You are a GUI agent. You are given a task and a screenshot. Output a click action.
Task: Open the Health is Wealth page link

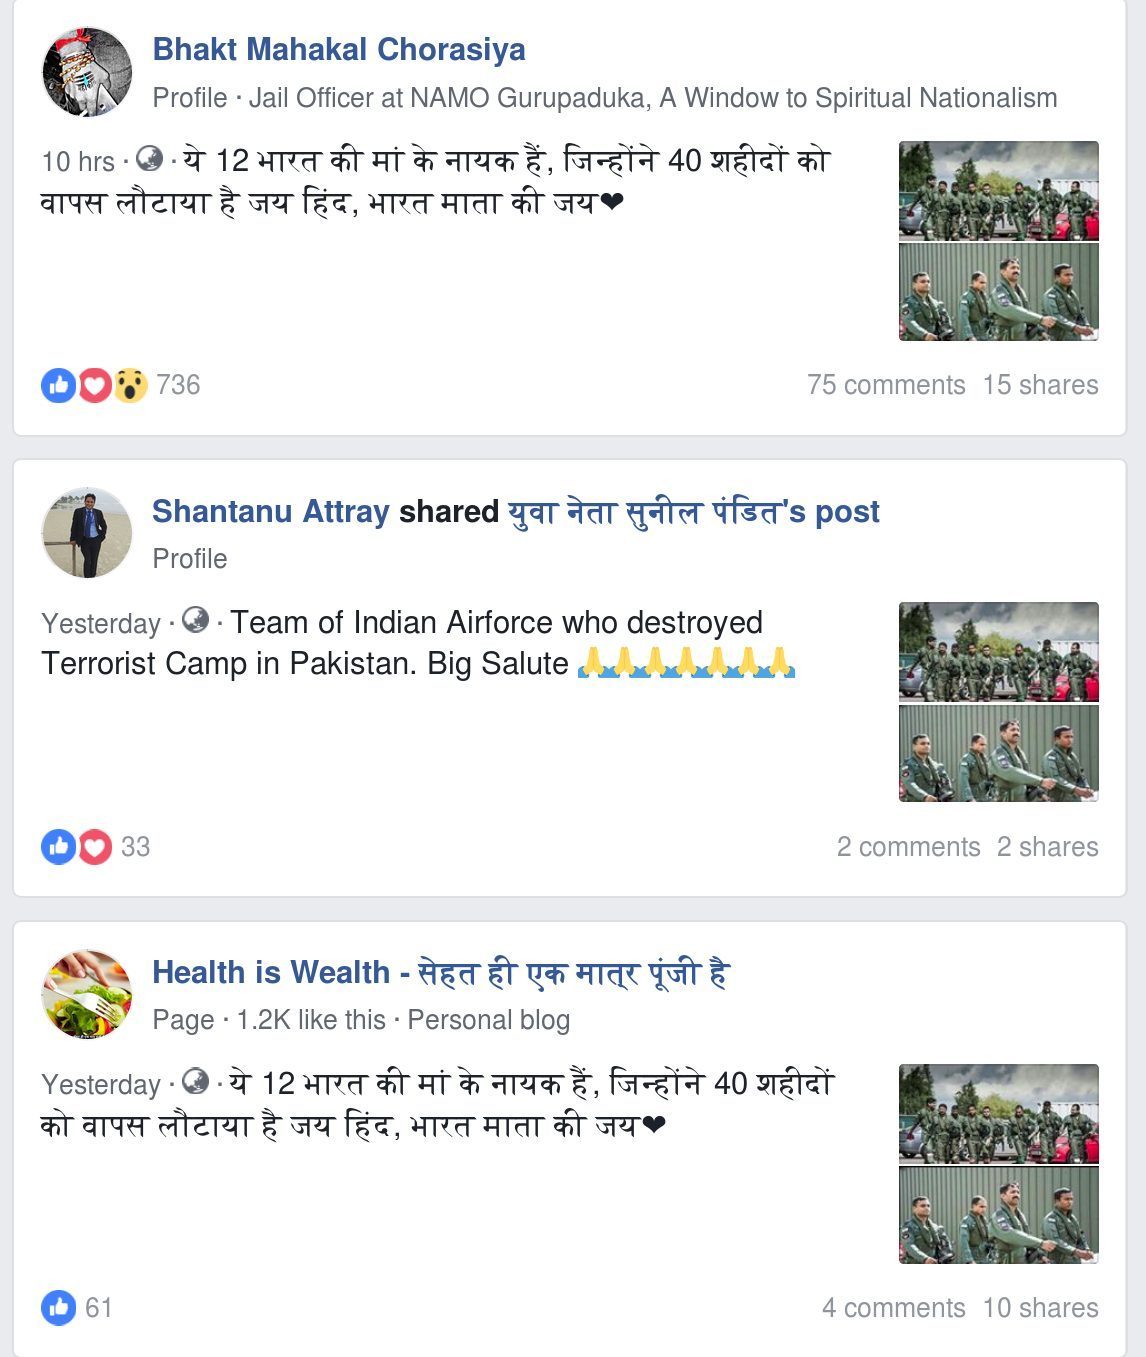click(441, 972)
